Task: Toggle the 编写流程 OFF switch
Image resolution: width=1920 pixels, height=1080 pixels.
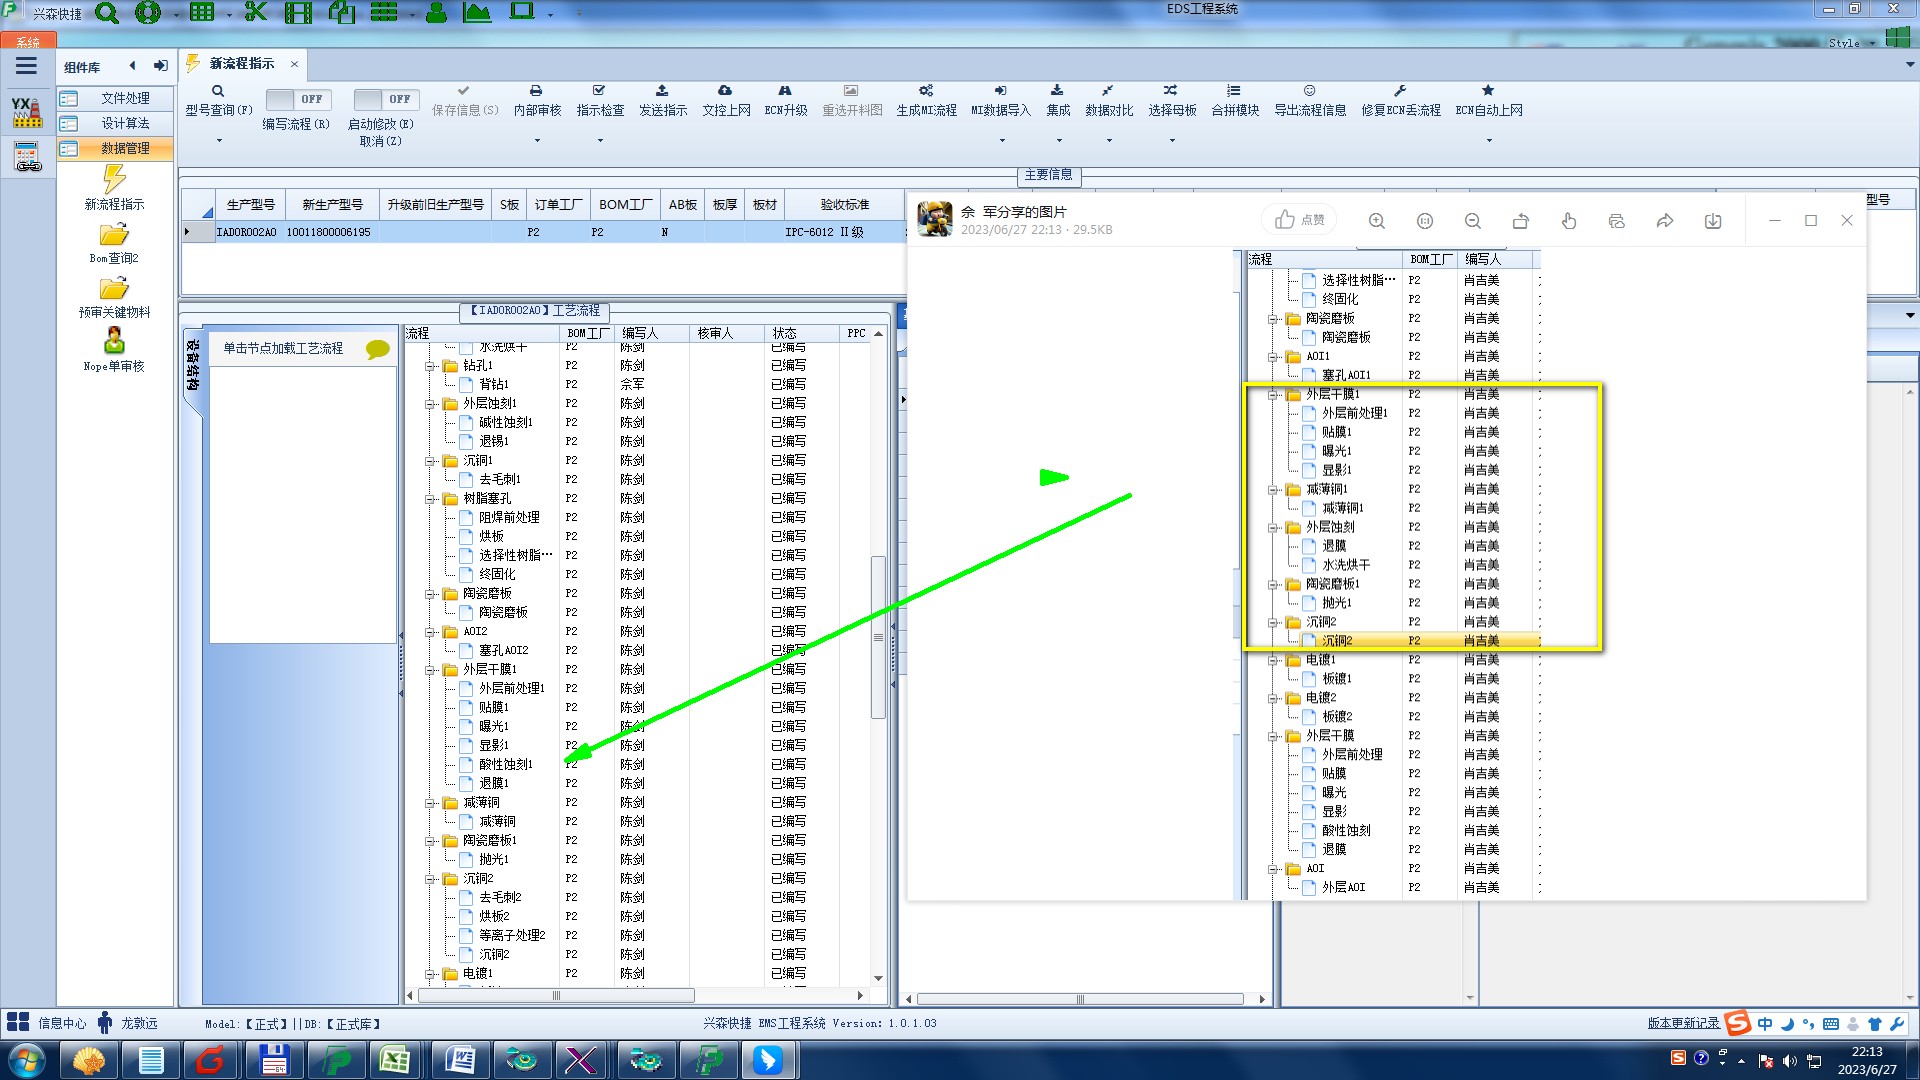Action: click(297, 99)
